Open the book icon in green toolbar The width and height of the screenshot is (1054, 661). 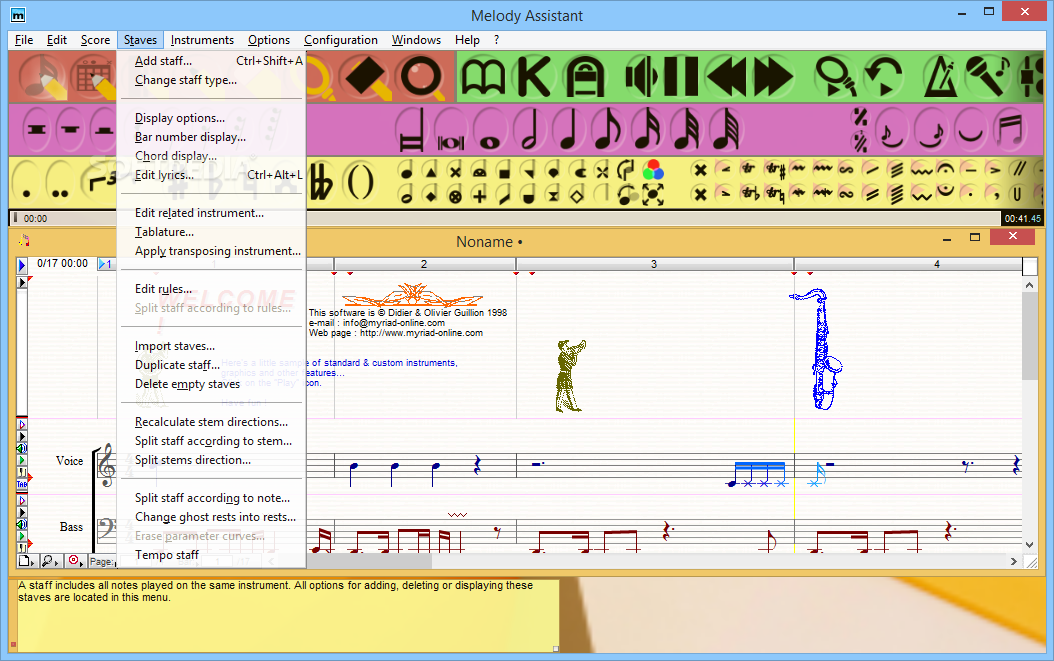pos(483,77)
